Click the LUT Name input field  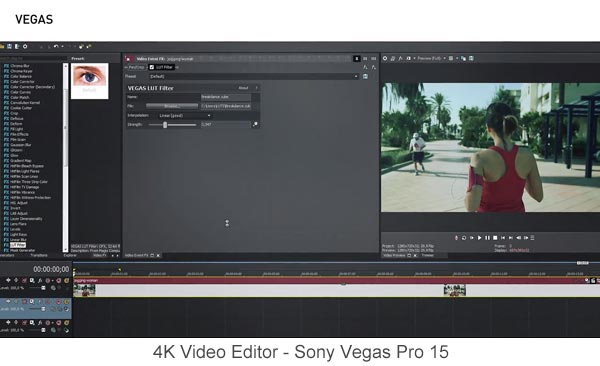coord(226,97)
